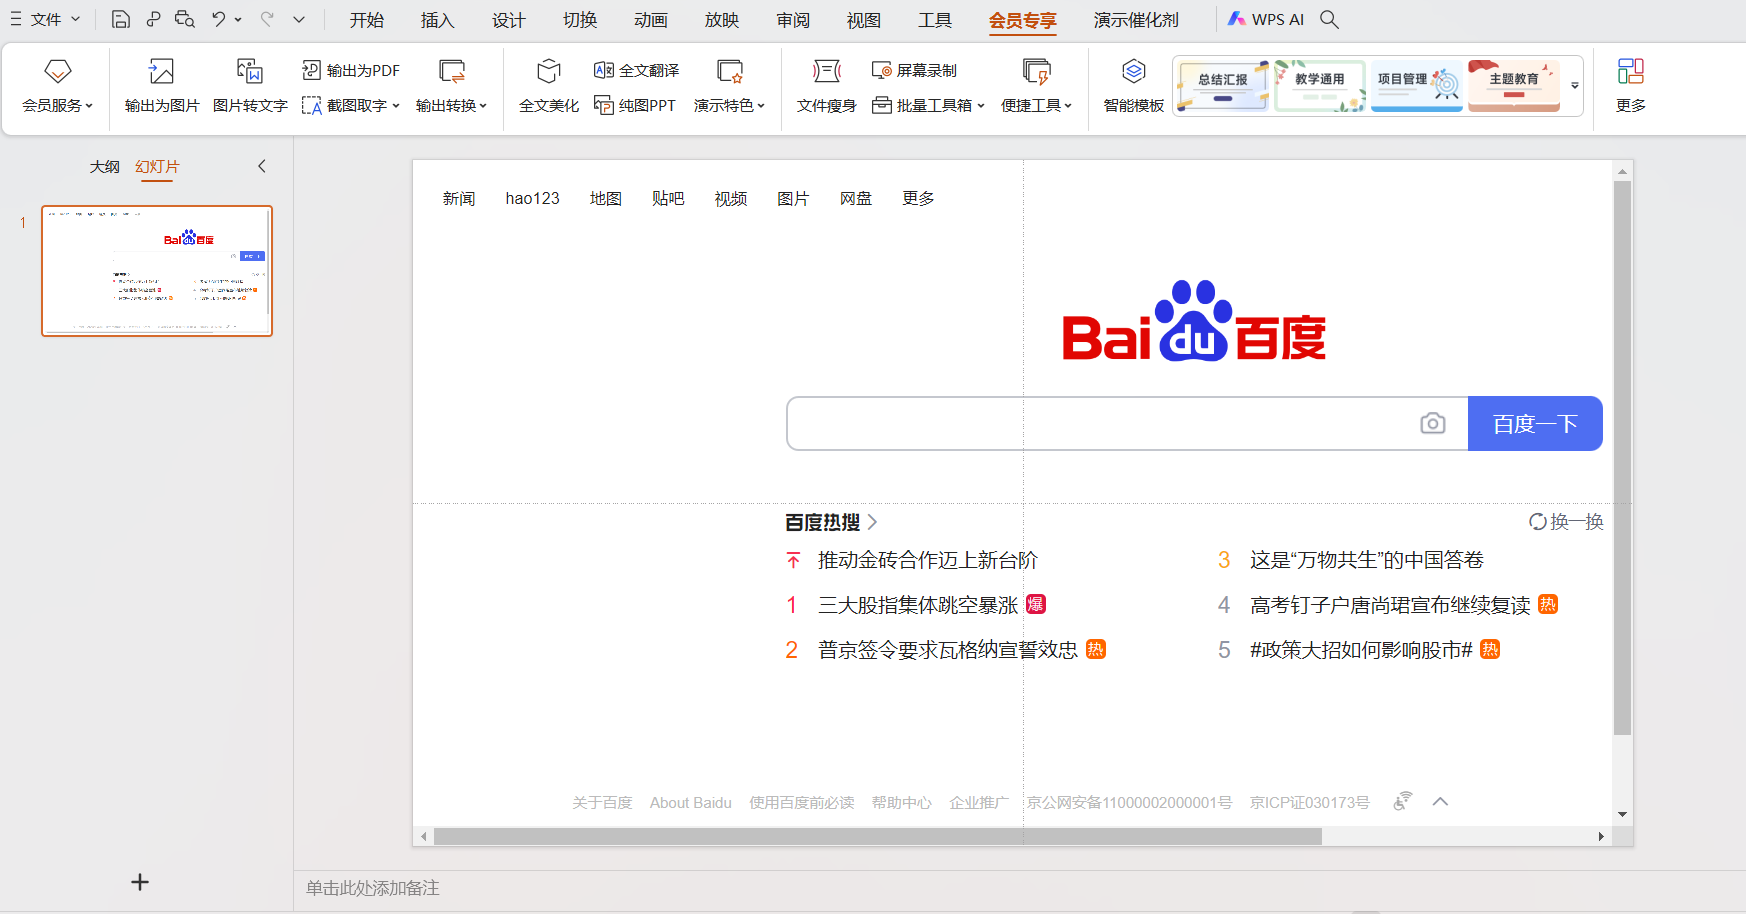The image size is (1746, 914).
Task: Click the 纯图PPT icon
Action: pyautogui.click(x=604, y=105)
